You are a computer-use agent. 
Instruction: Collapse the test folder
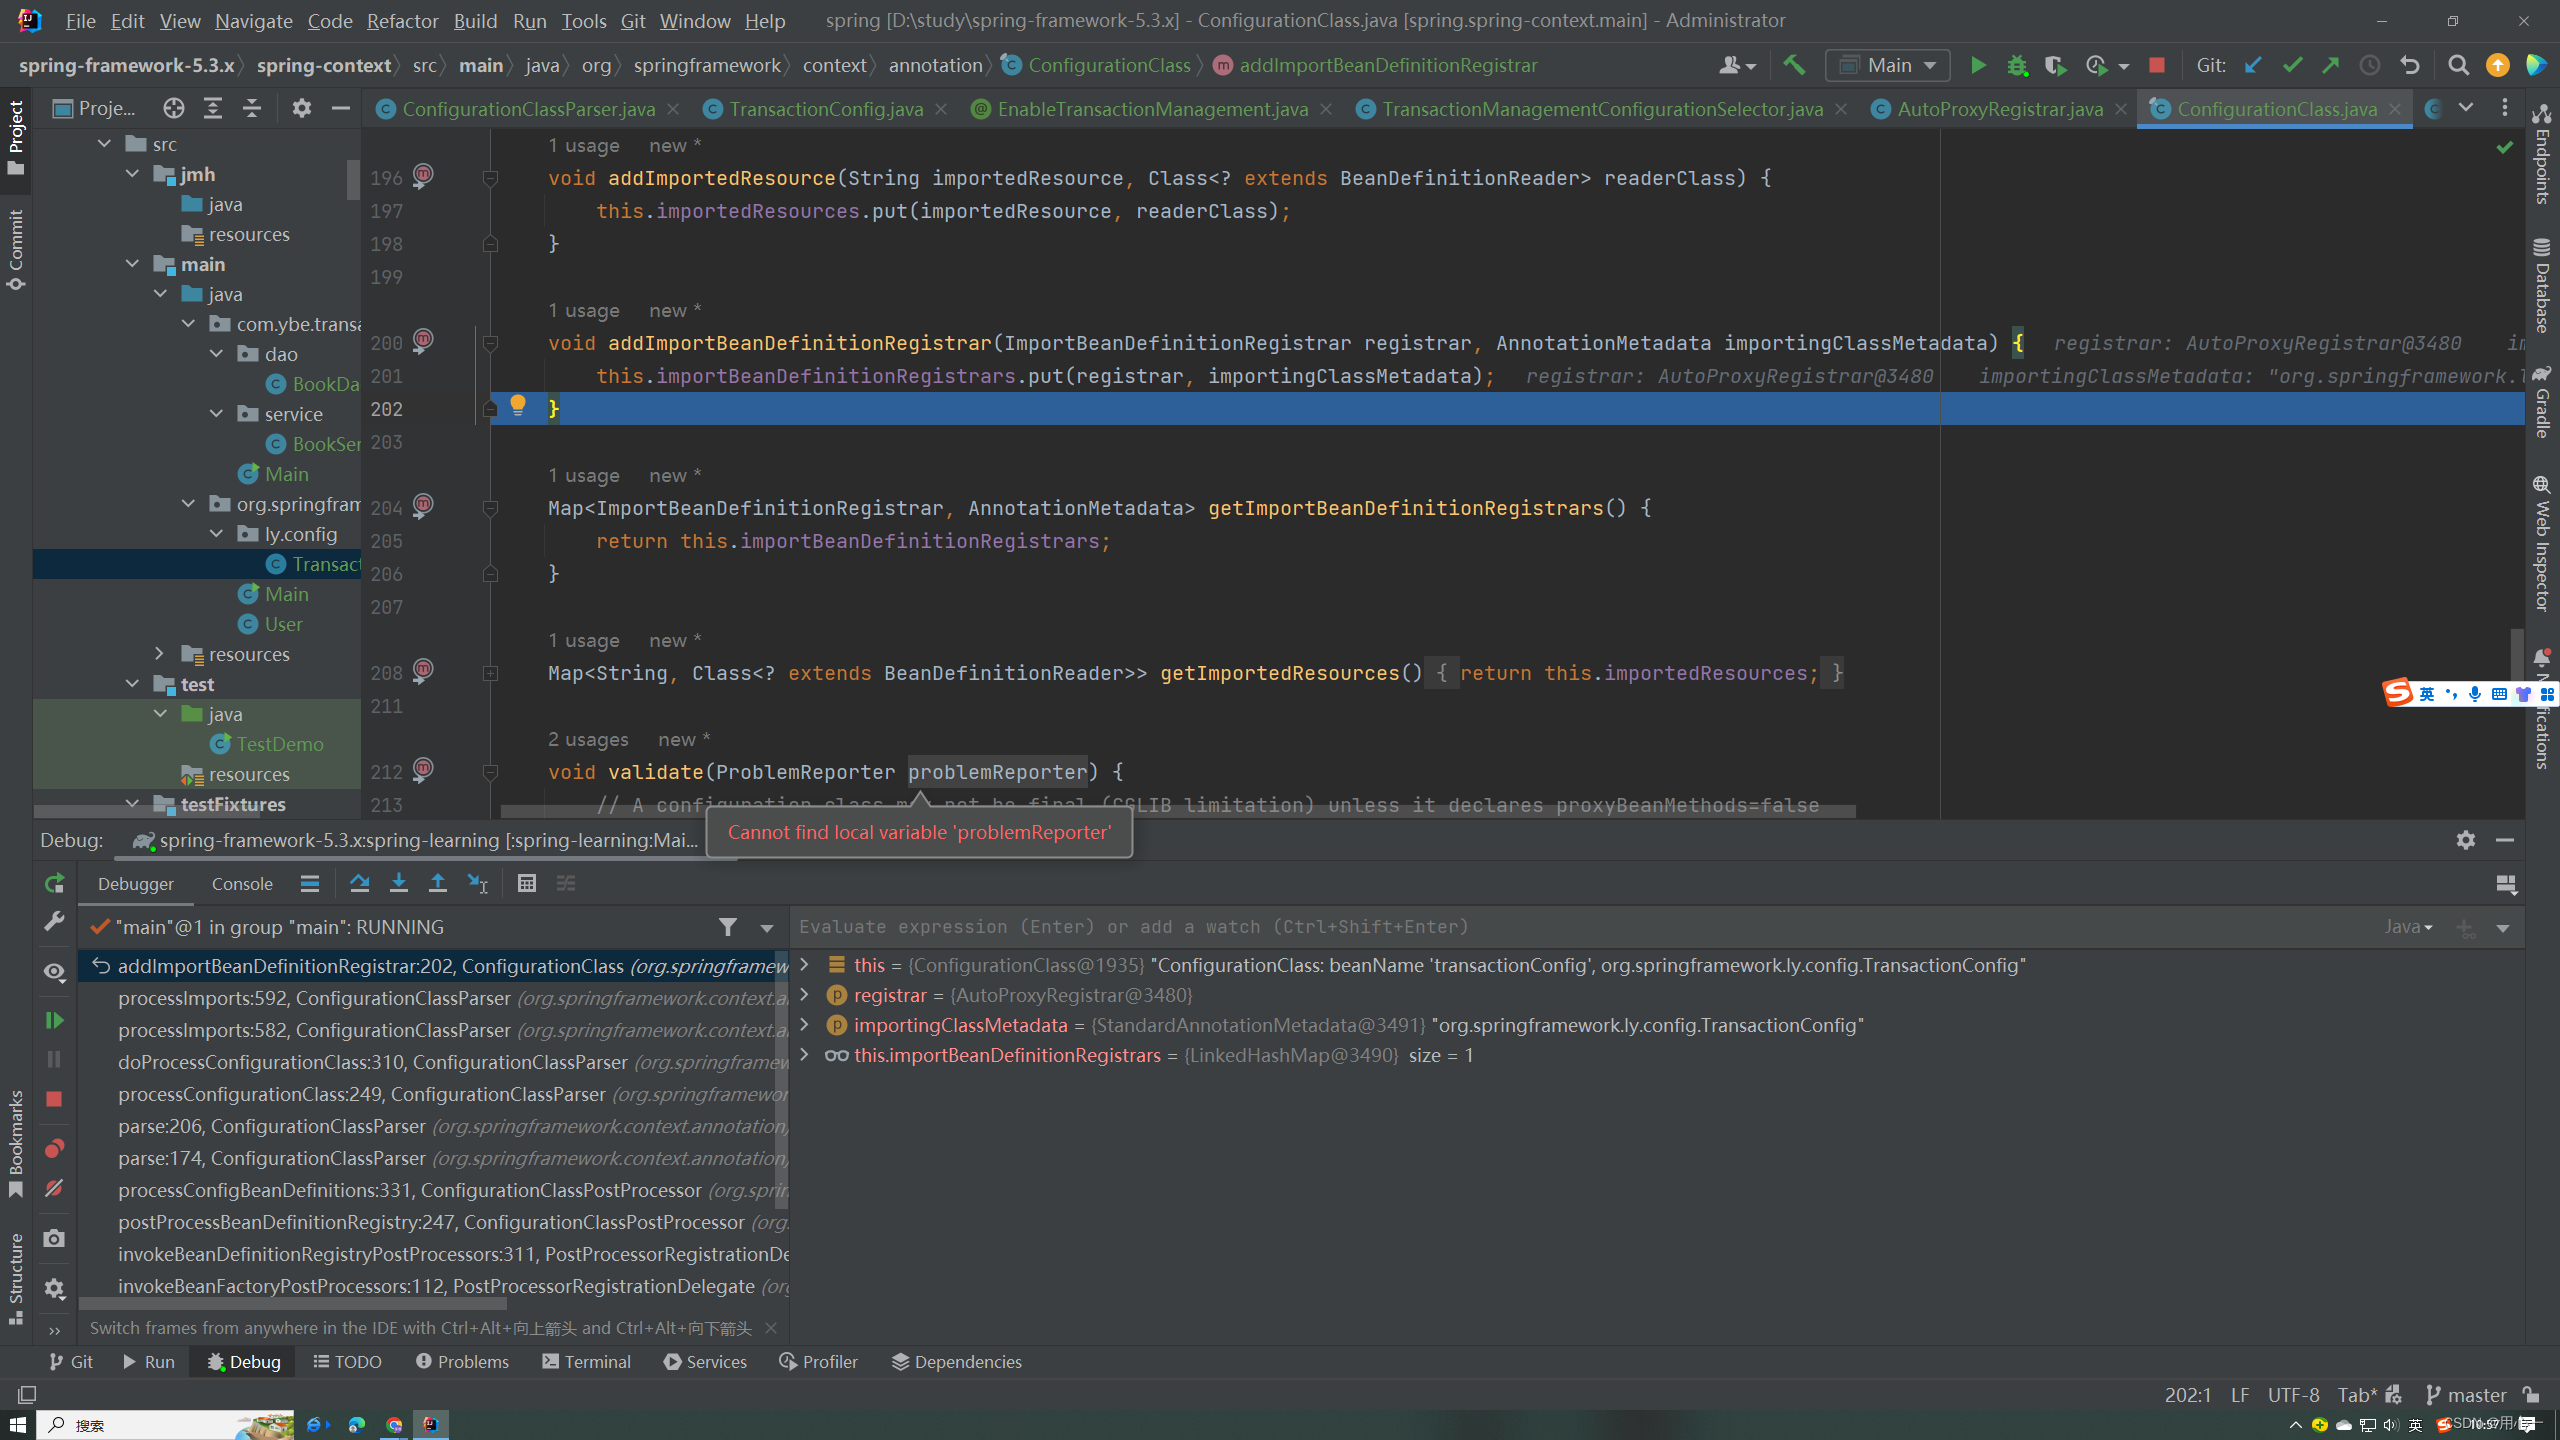(132, 684)
